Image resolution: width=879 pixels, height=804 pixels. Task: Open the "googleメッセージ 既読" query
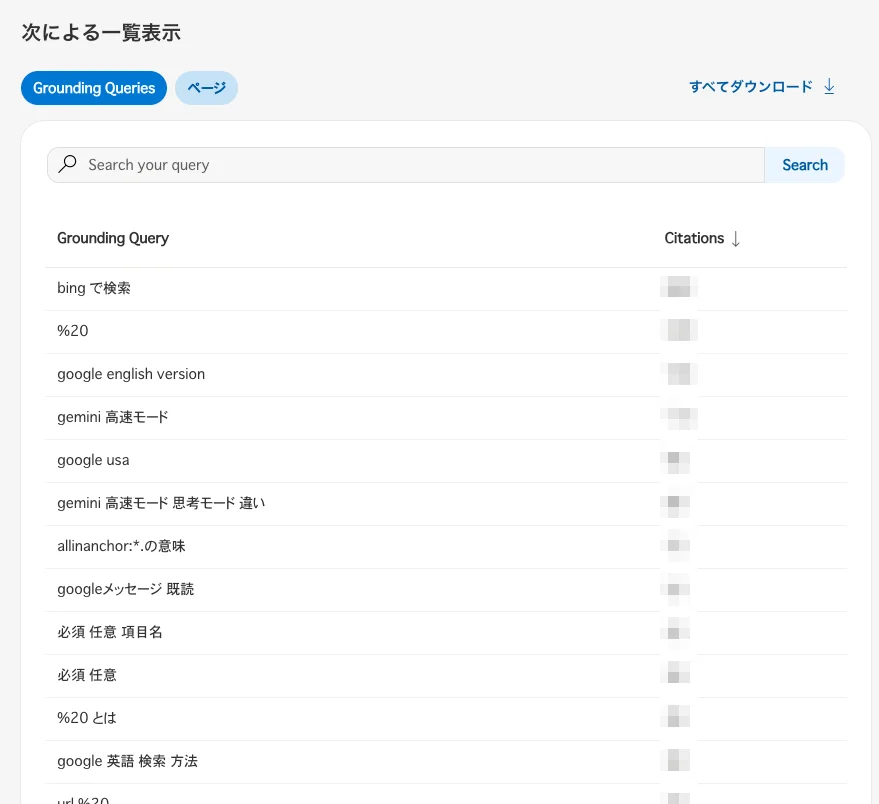[126, 589]
